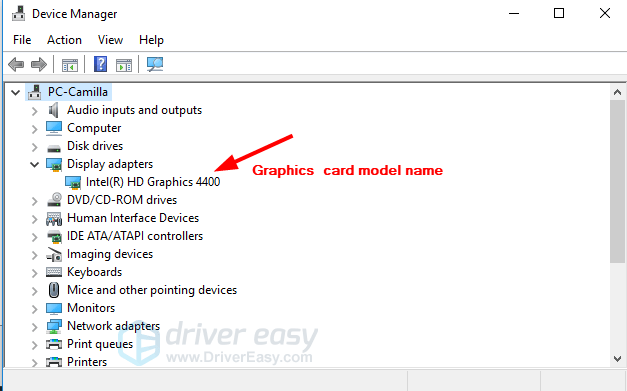Click the Forward arrow toolbar icon
This screenshot has height=391, width=627.
[x=39, y=64]
